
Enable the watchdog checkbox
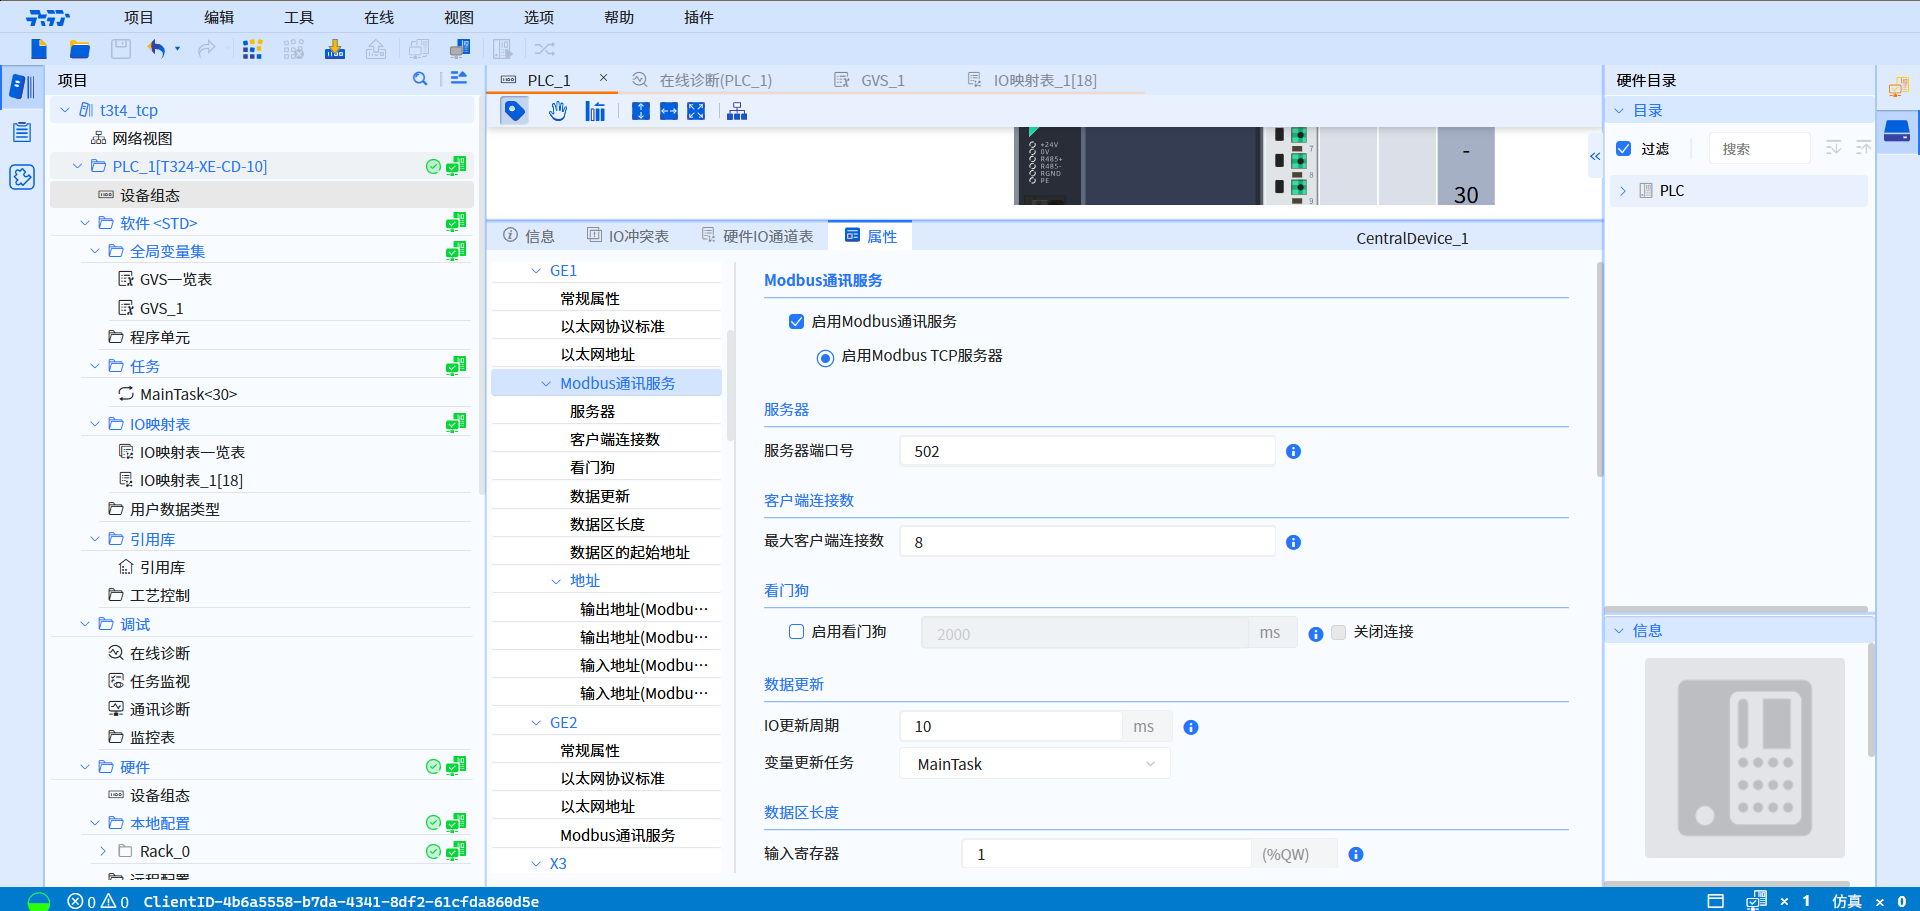tap(796, 631)
